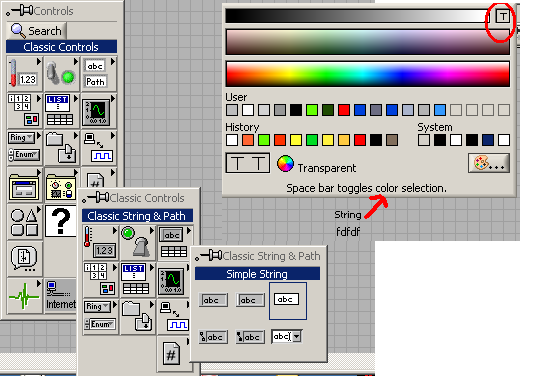Select amber swatch in History row

[x=344, y=140]
